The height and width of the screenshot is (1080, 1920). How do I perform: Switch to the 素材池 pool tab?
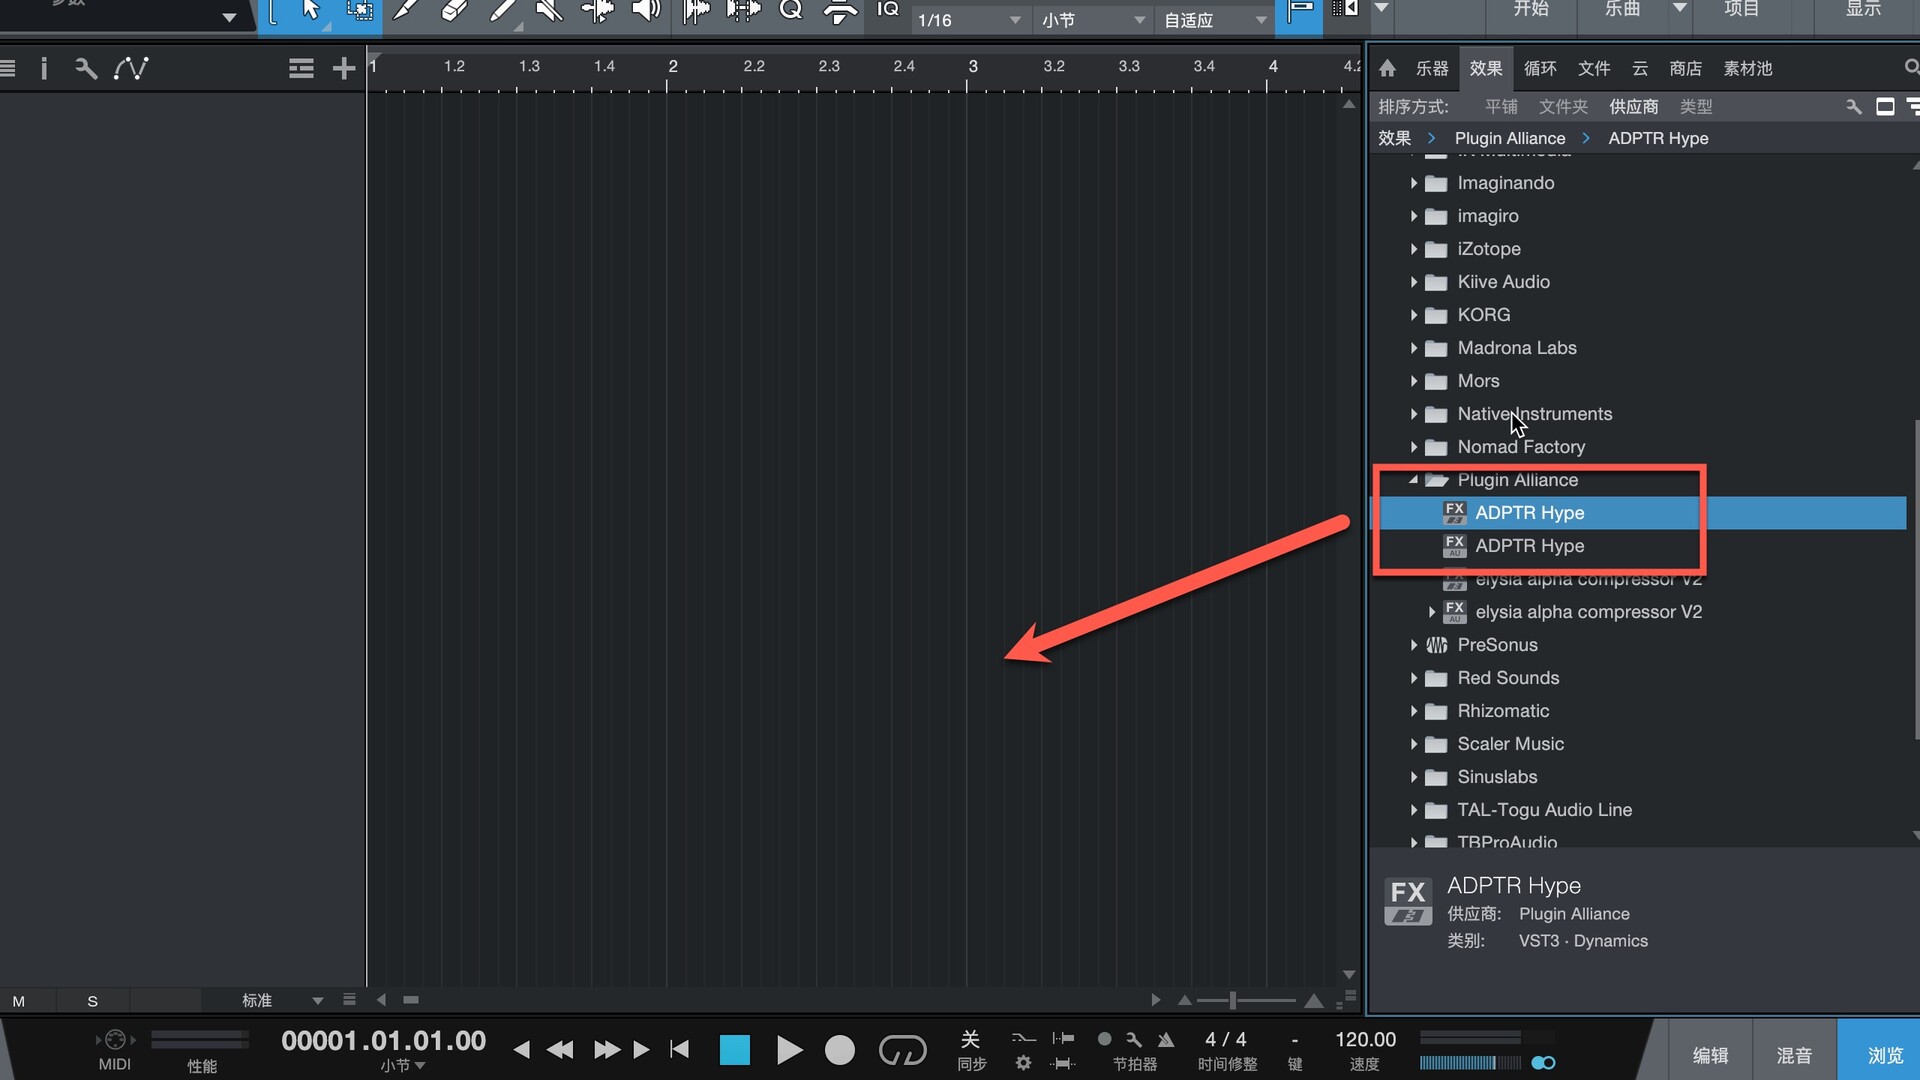(x=1748, y=68)
